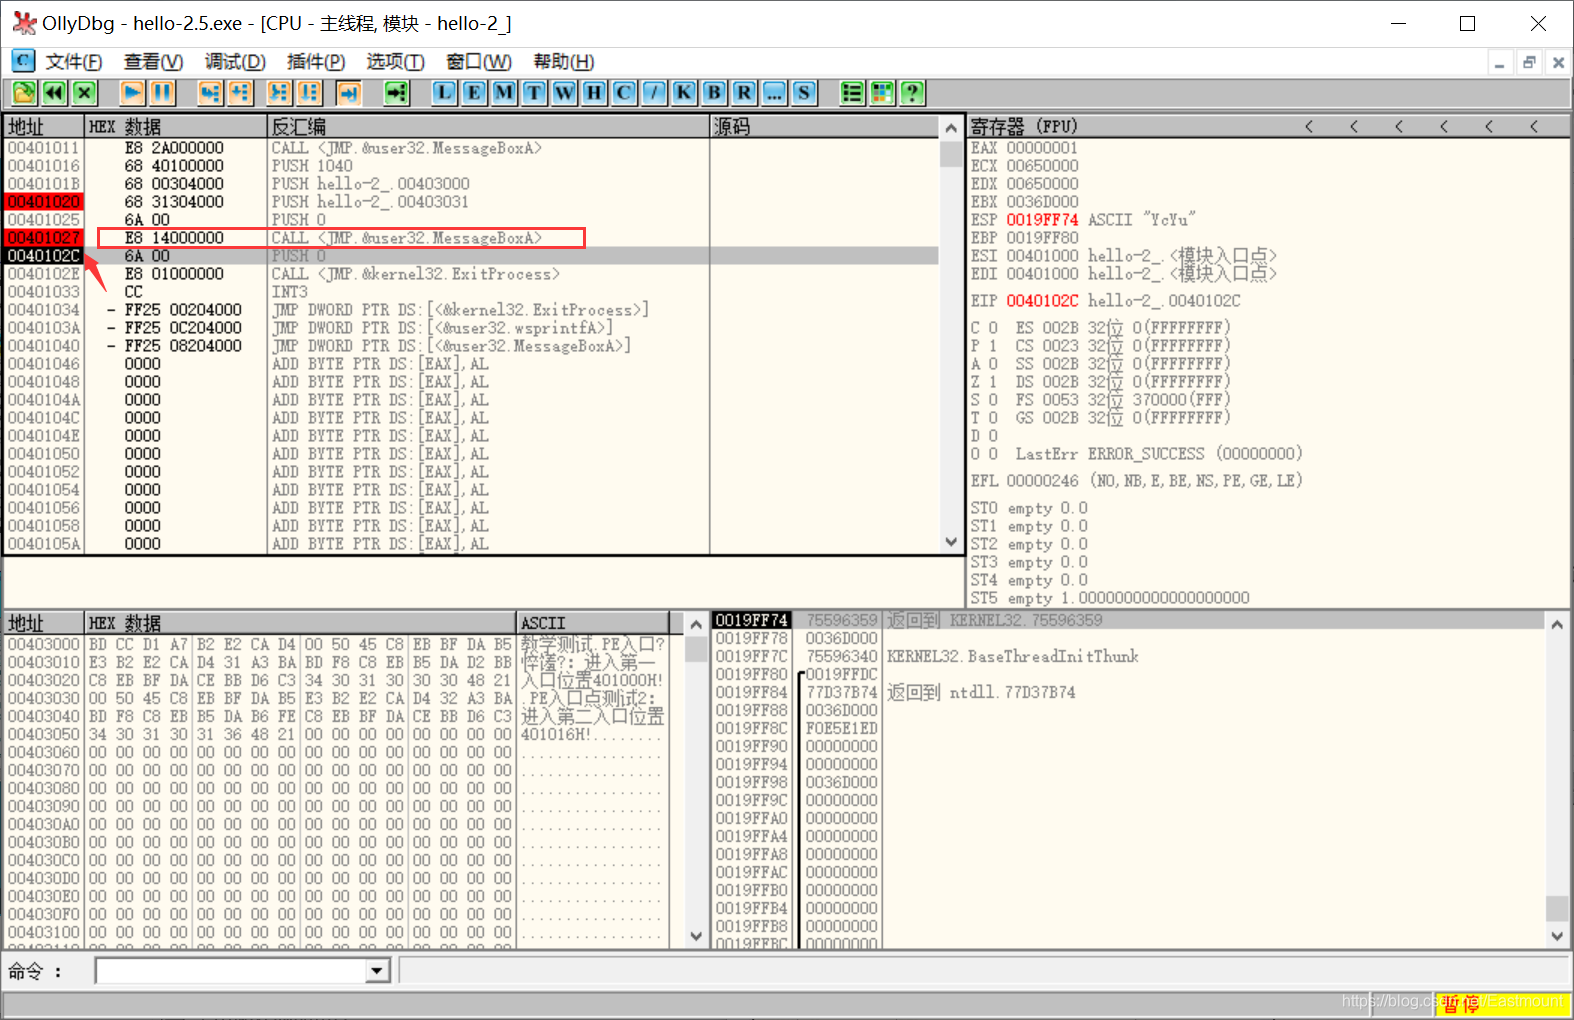The height and width of the screenshot is (1020, 1574).
Task: Expand the command input dropdown arrow
Action: coord(377,971)
